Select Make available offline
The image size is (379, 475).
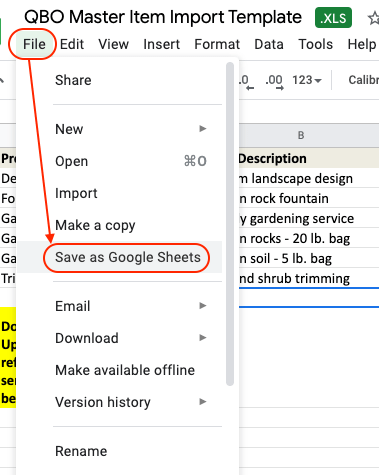coord(119,370)
